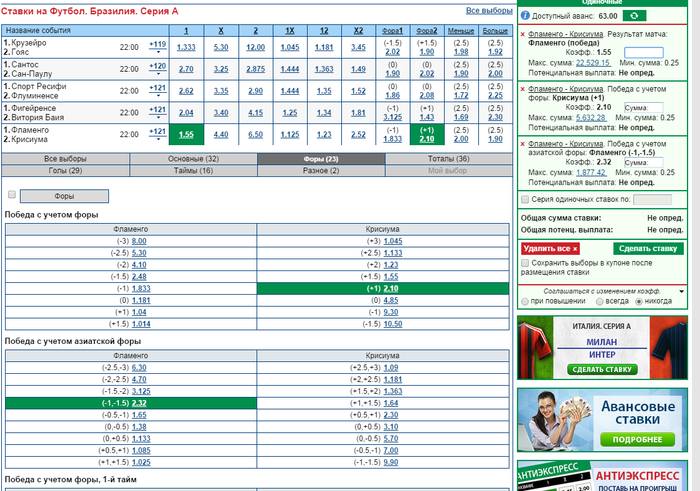Click Удалить все red button
This screenshot has height=491, width=700.
tap(550, 249)
